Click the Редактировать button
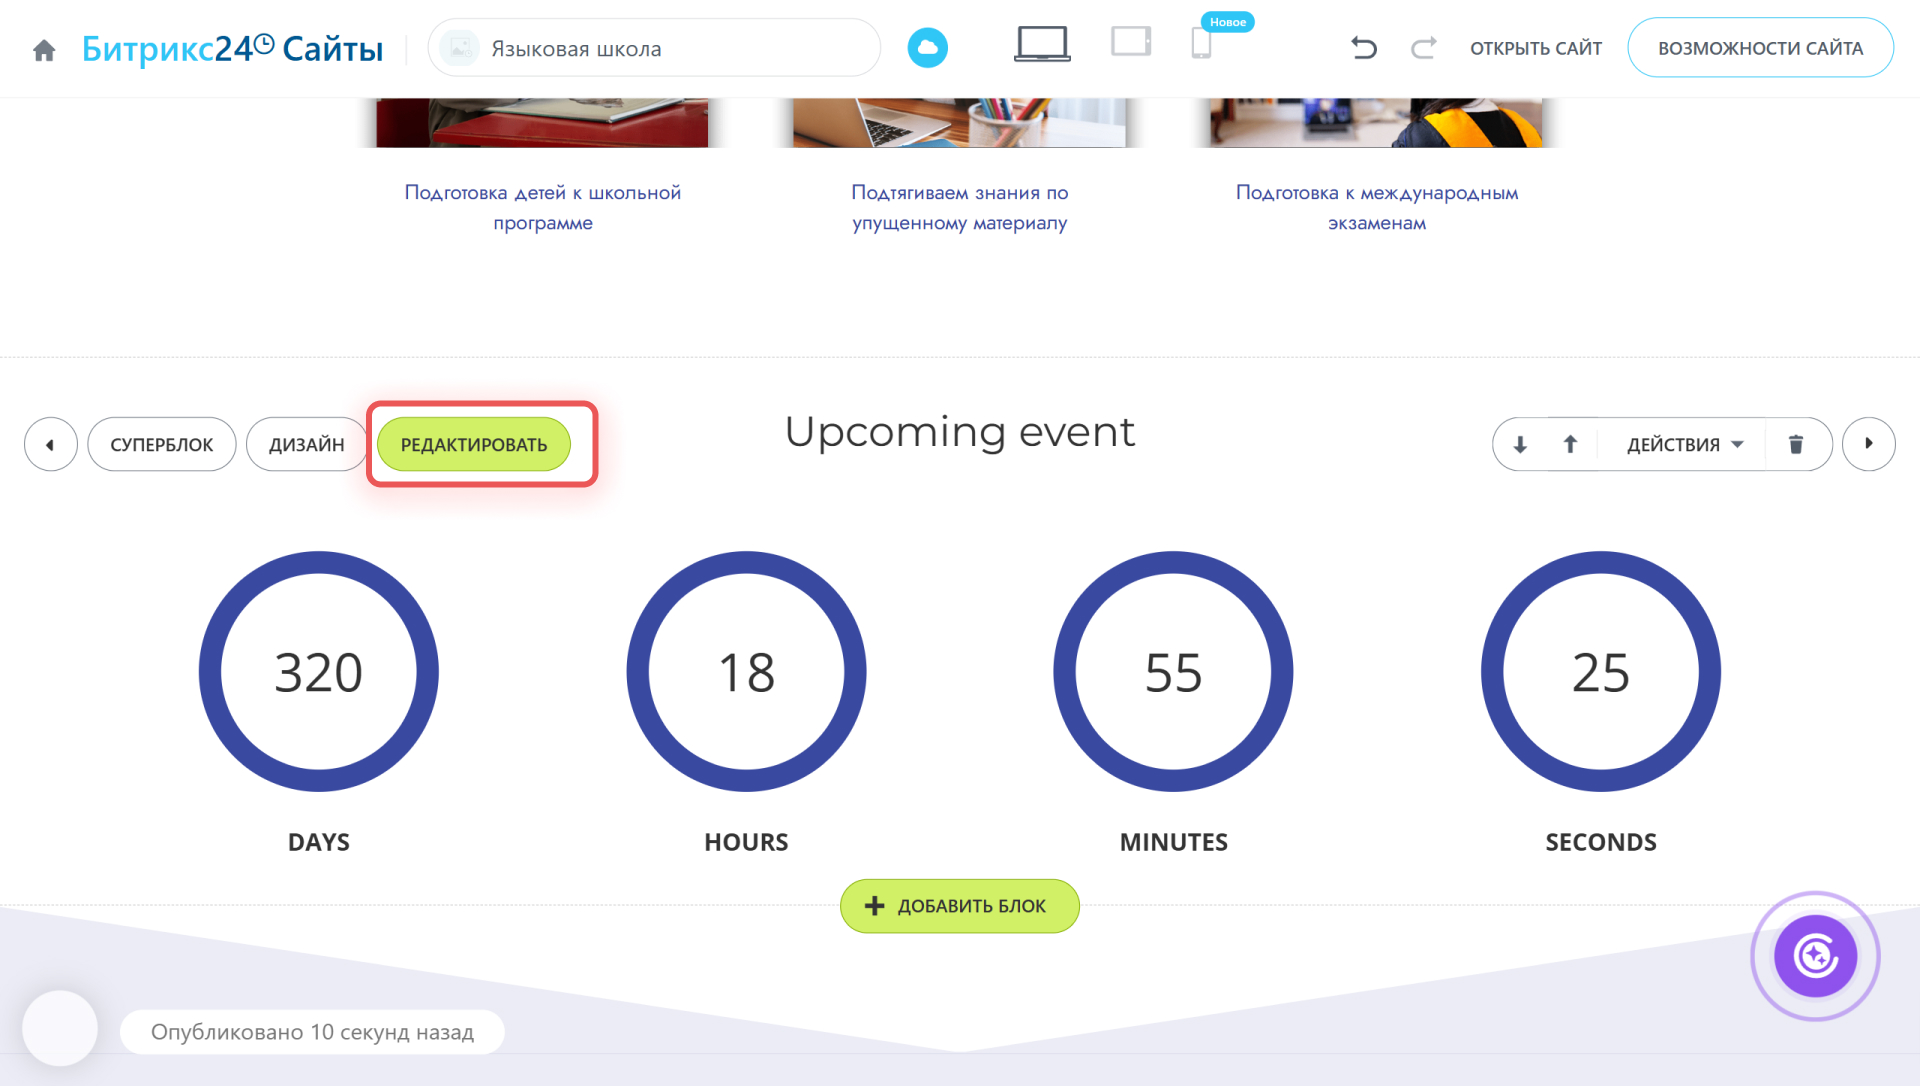1920x1086 pixels. pyautogui.click(x=474, y=444)
